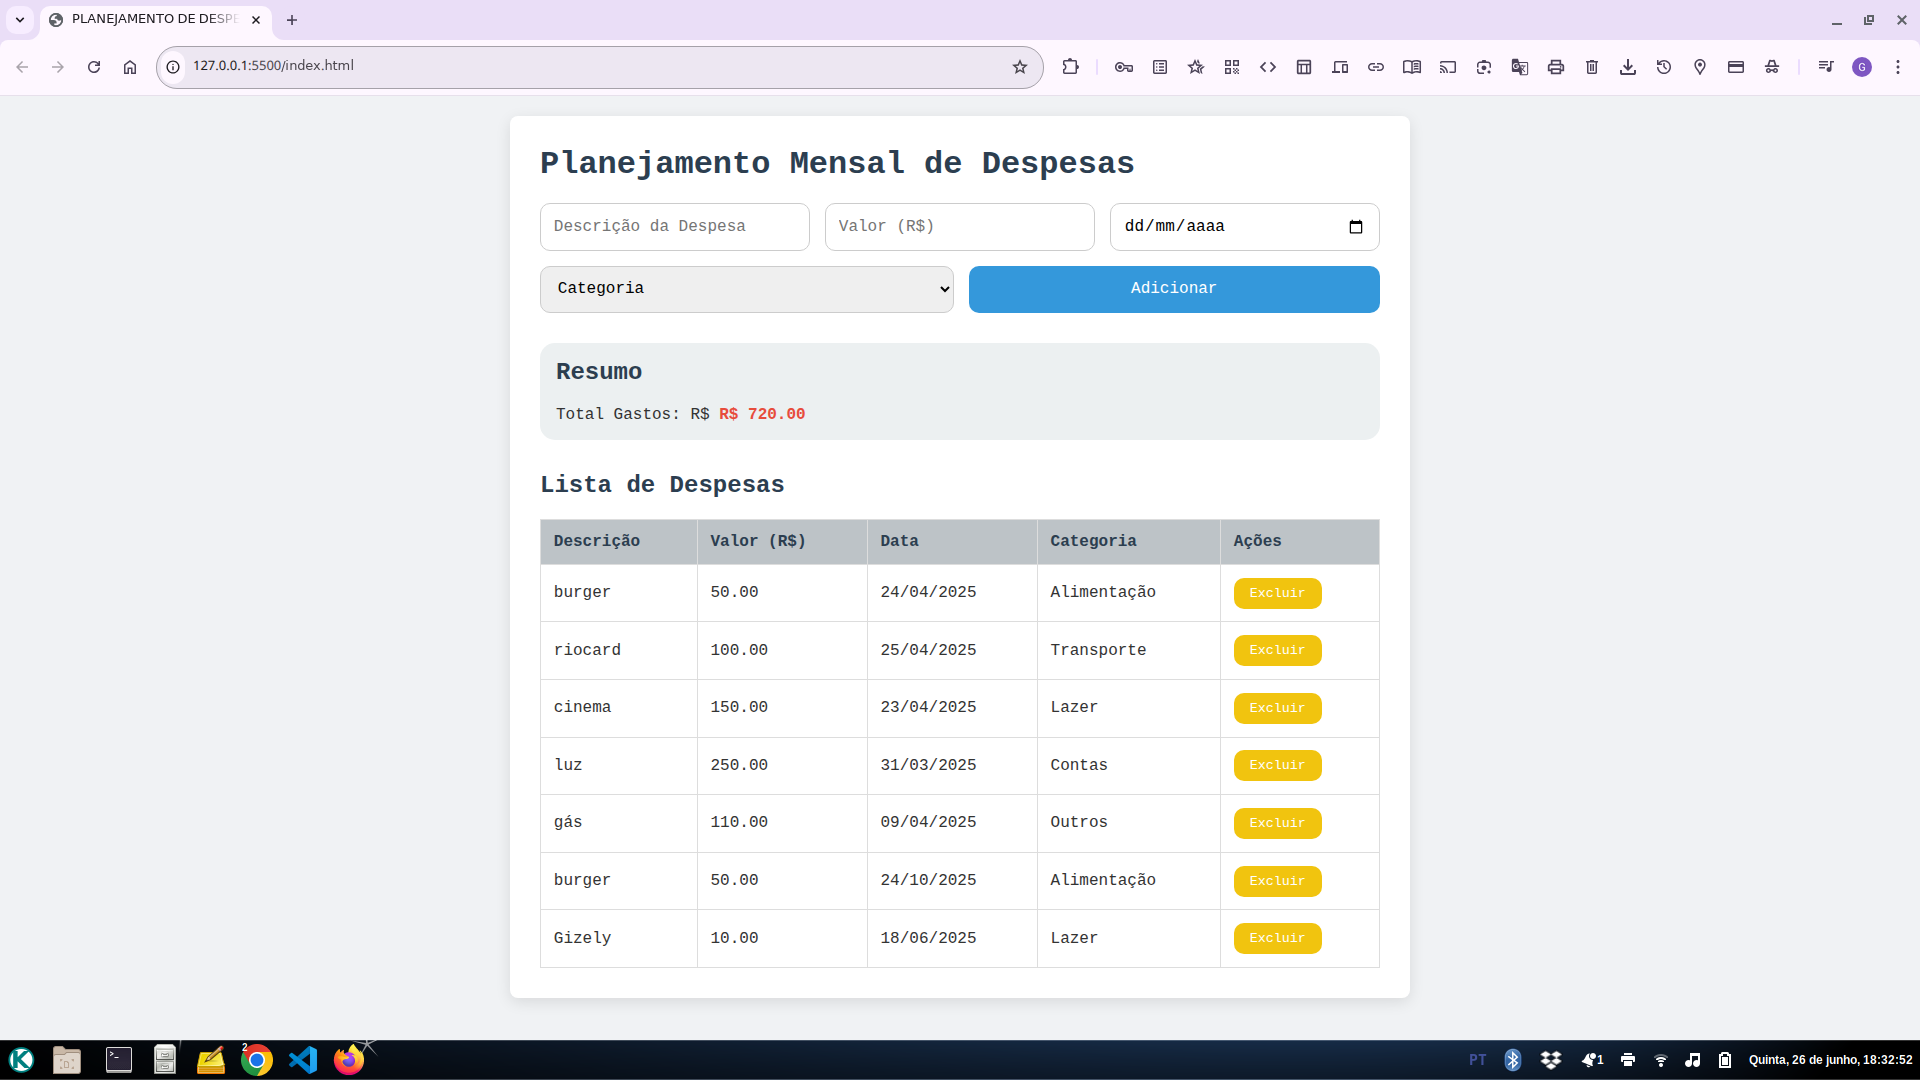Viewport: 1920px width, 1080px height.
Task: Open the bookmarks star-list icon
Action: (1196, 67)
